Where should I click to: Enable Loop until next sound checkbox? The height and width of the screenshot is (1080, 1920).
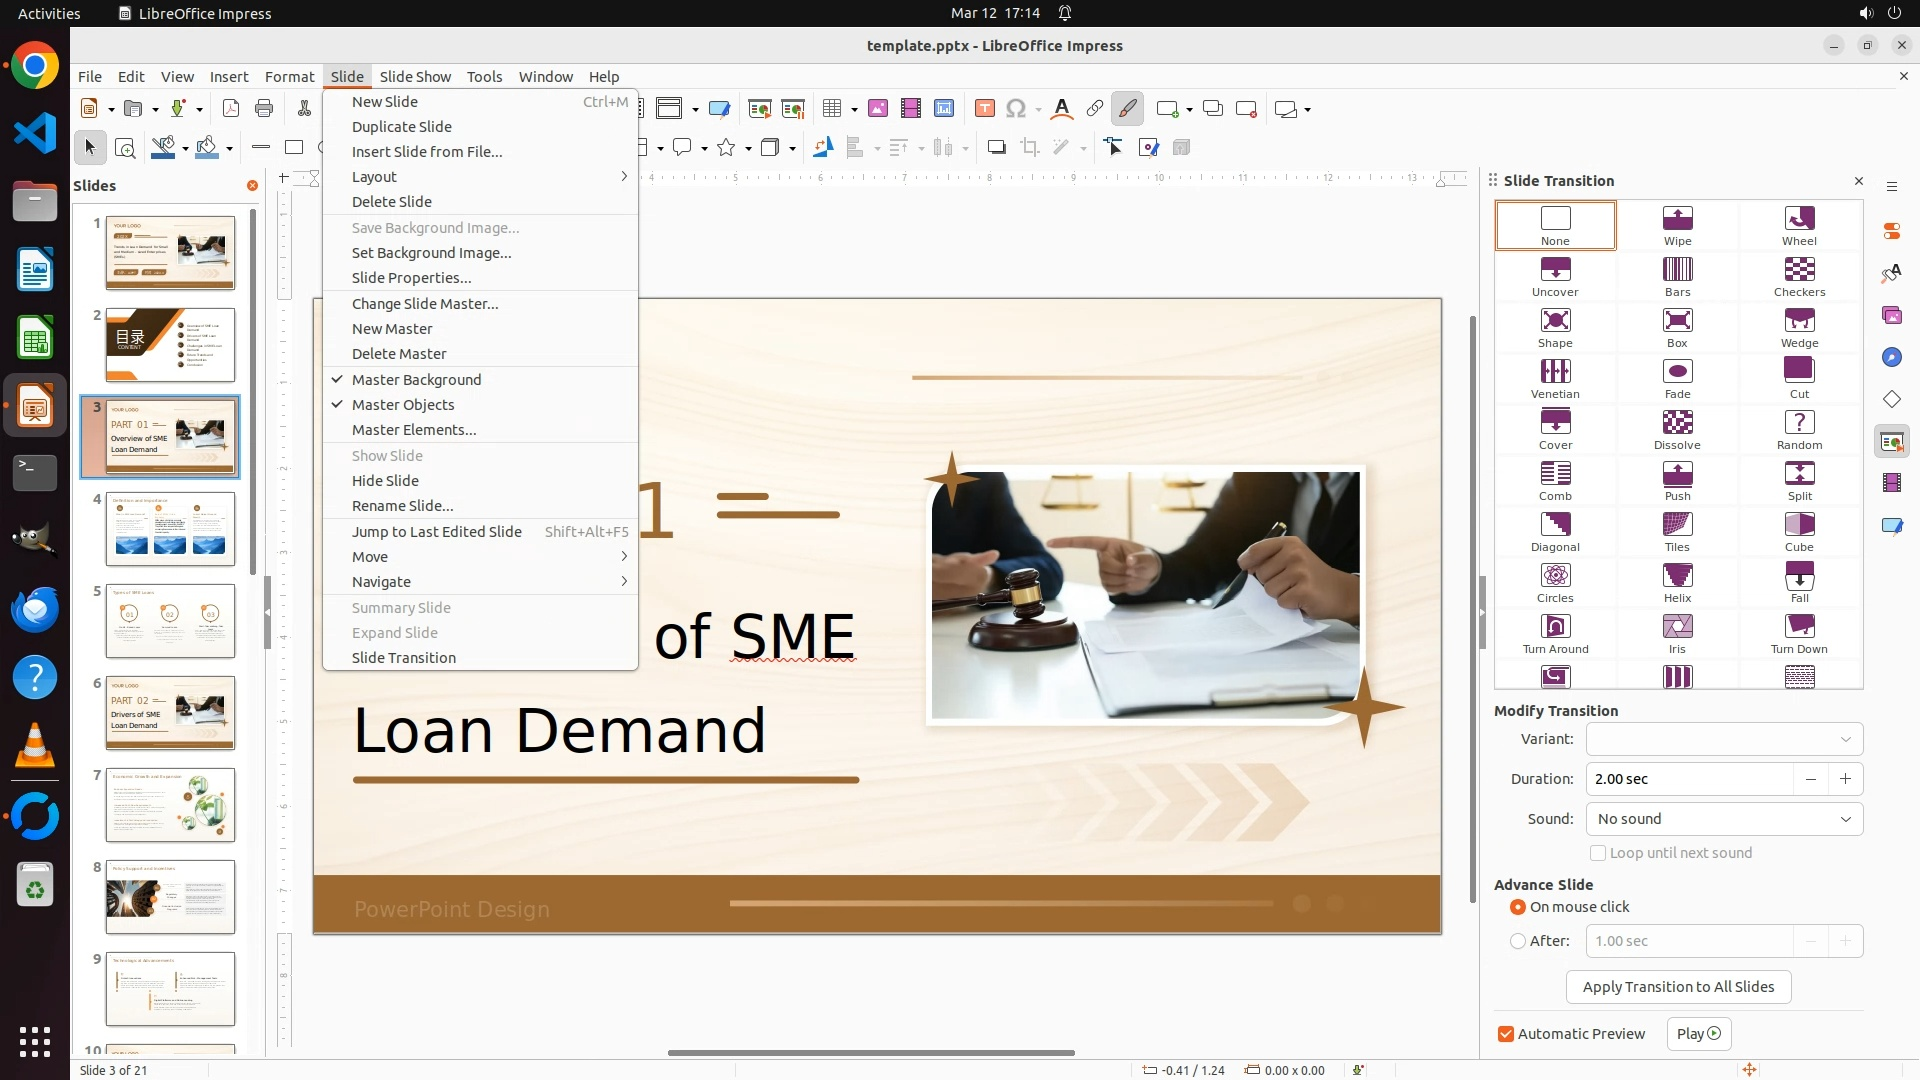[x=1598, y=853]
